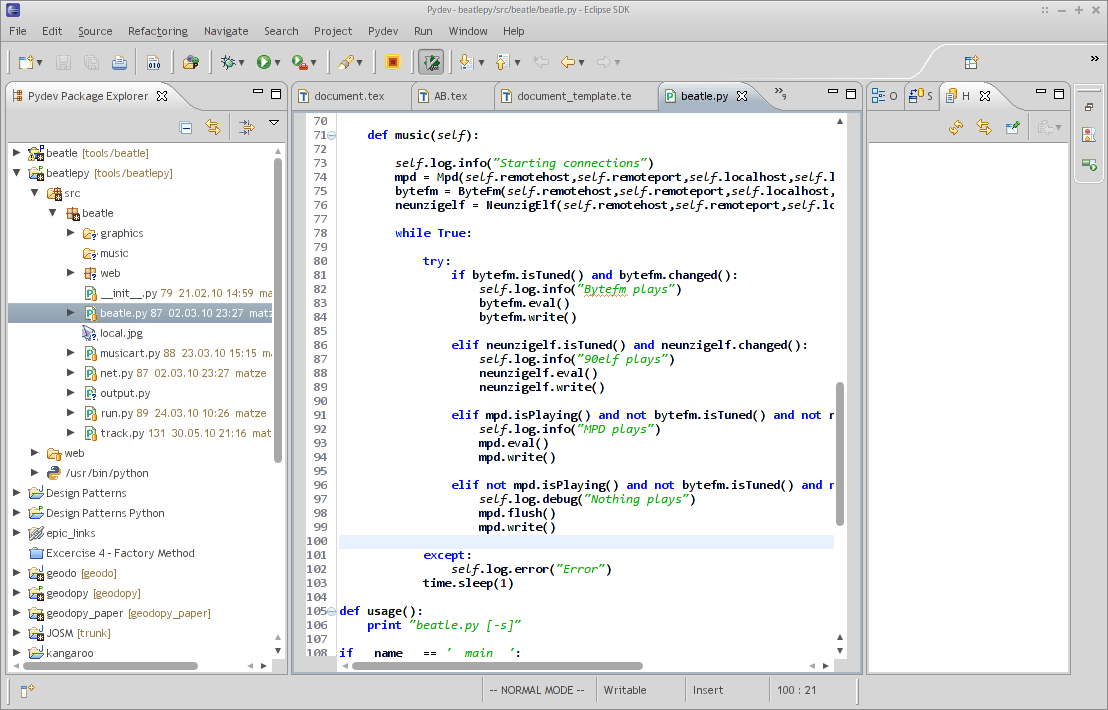The image size is (1108, 710).
Task: Run the current program using the green Run icon
Action: coord(264,61)
